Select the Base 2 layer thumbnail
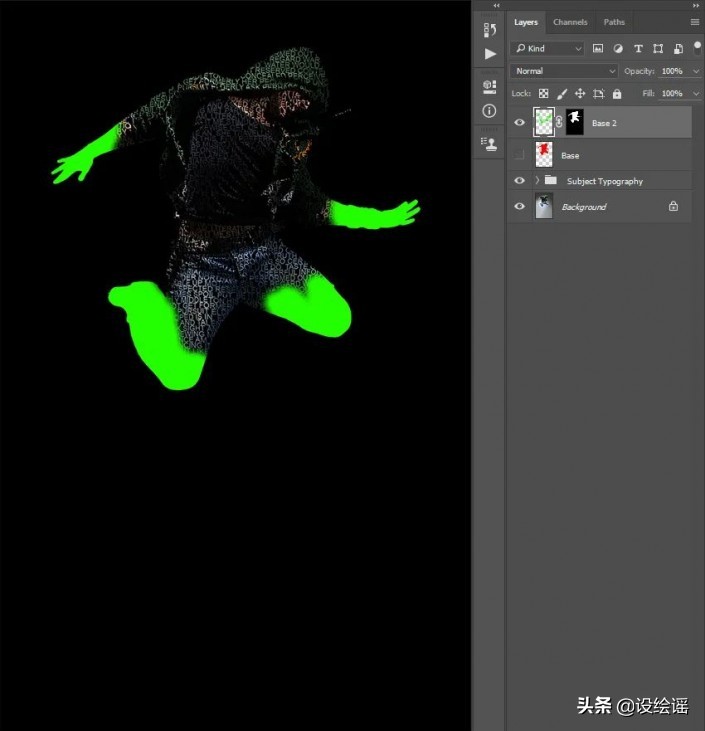 (544, 122)
